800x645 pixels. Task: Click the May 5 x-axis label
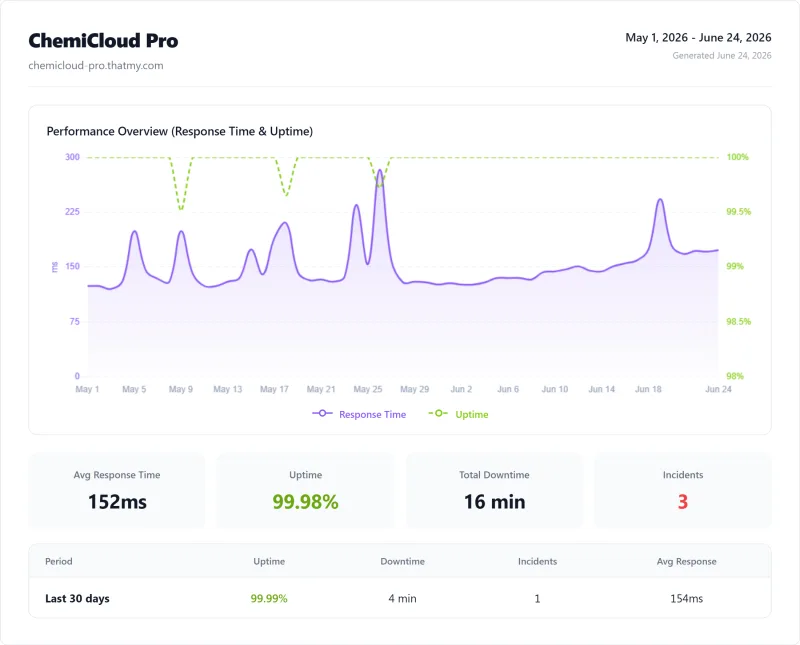(x=134, y=389)
